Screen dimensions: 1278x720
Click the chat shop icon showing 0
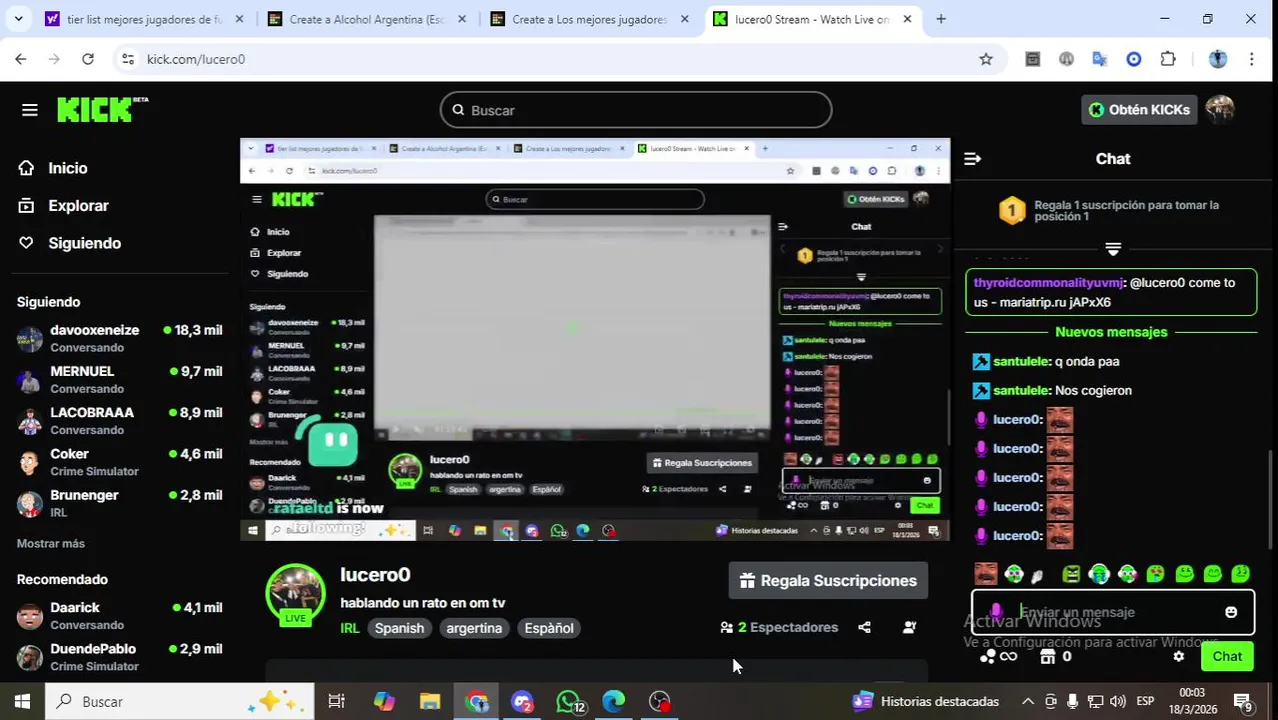[x=1056, y=657]
